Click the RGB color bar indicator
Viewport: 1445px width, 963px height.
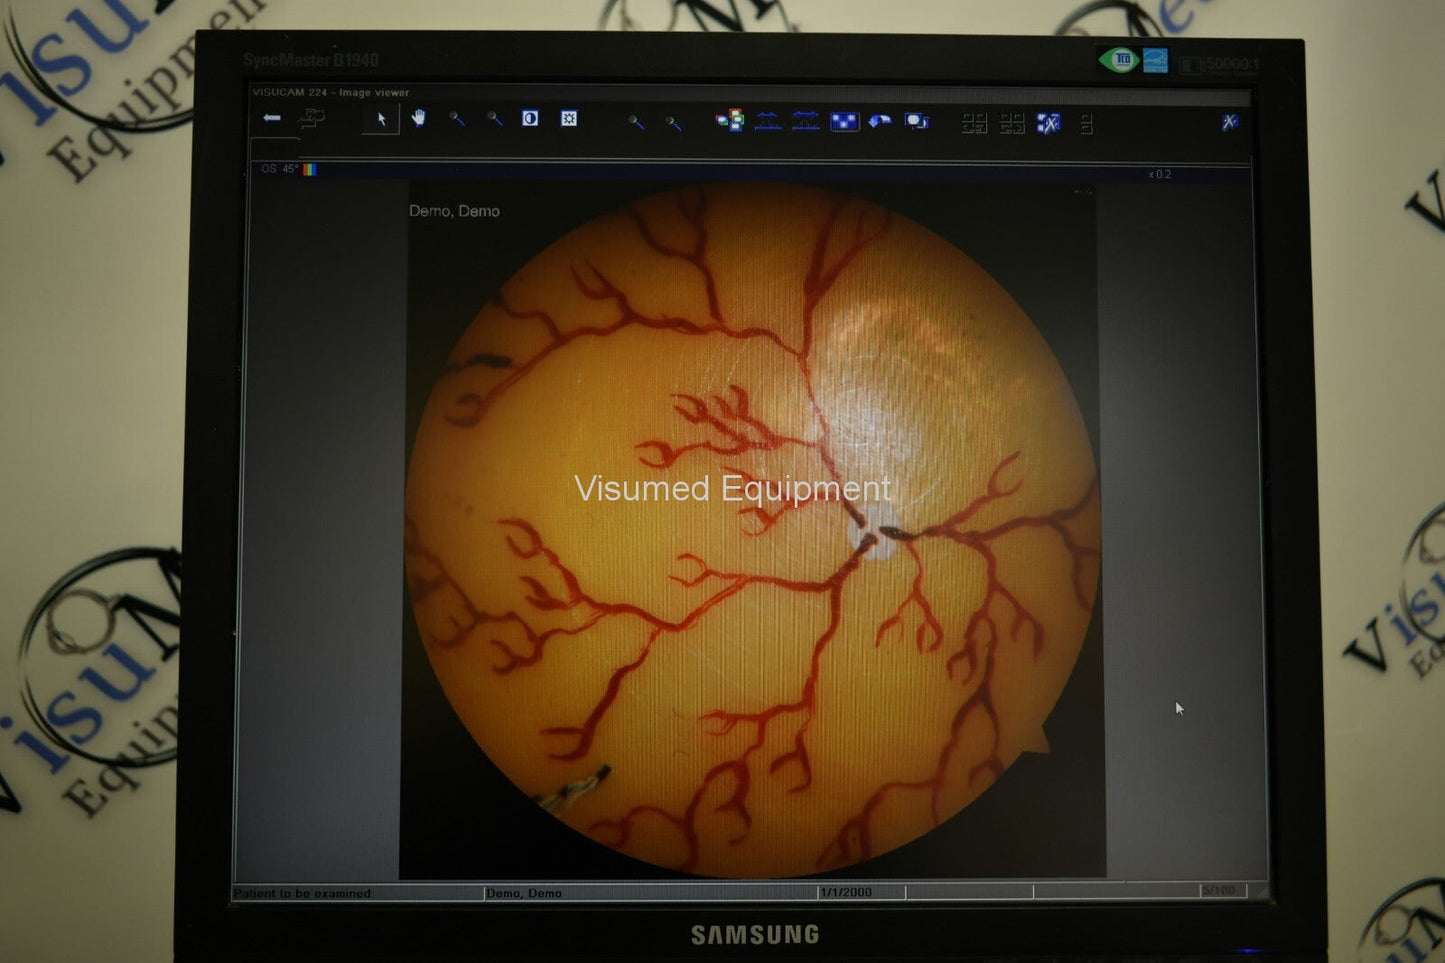310,170
